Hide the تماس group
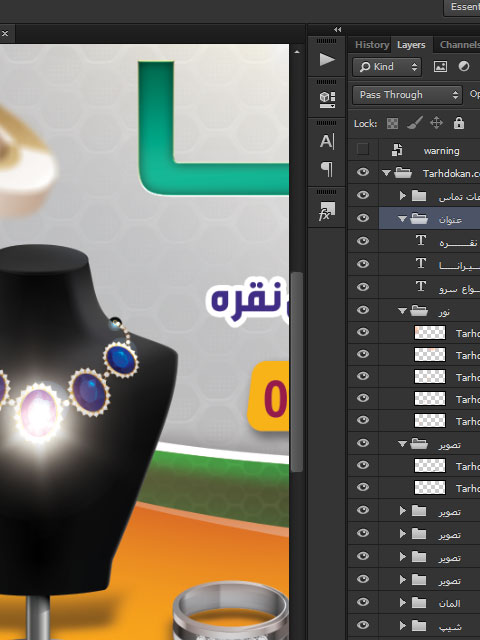This screenshot has height=640, width=480. click(x=363, y=195)
